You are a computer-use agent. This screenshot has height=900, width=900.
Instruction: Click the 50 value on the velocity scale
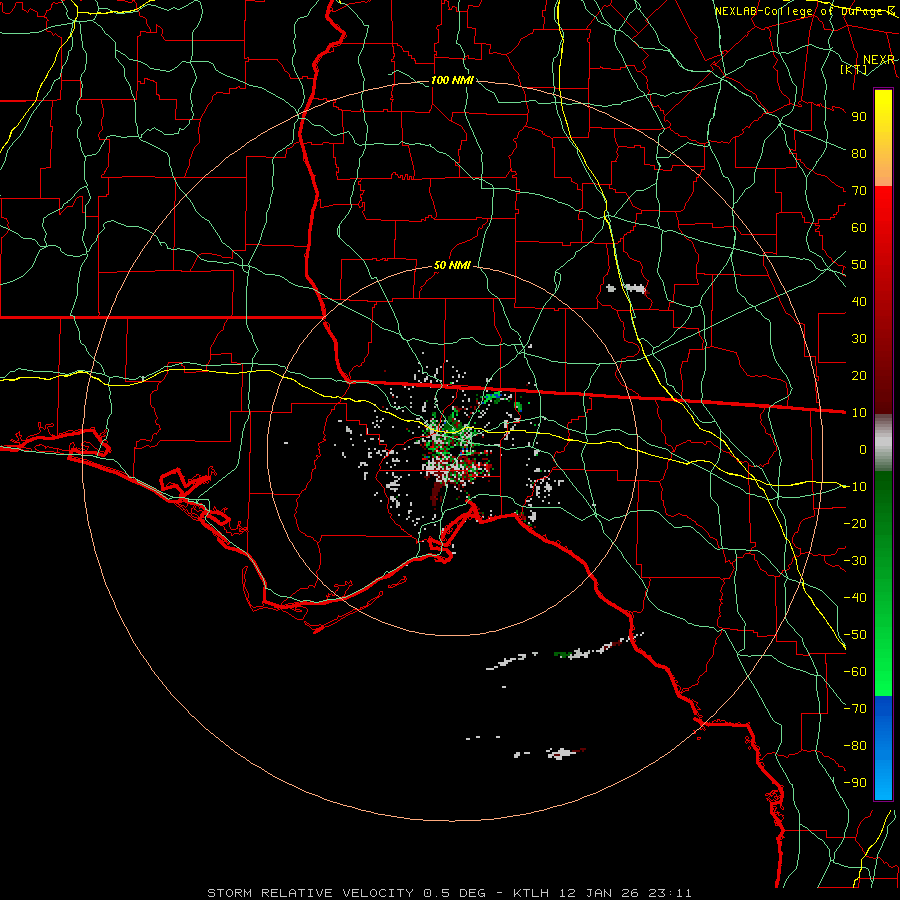[859, 265]
